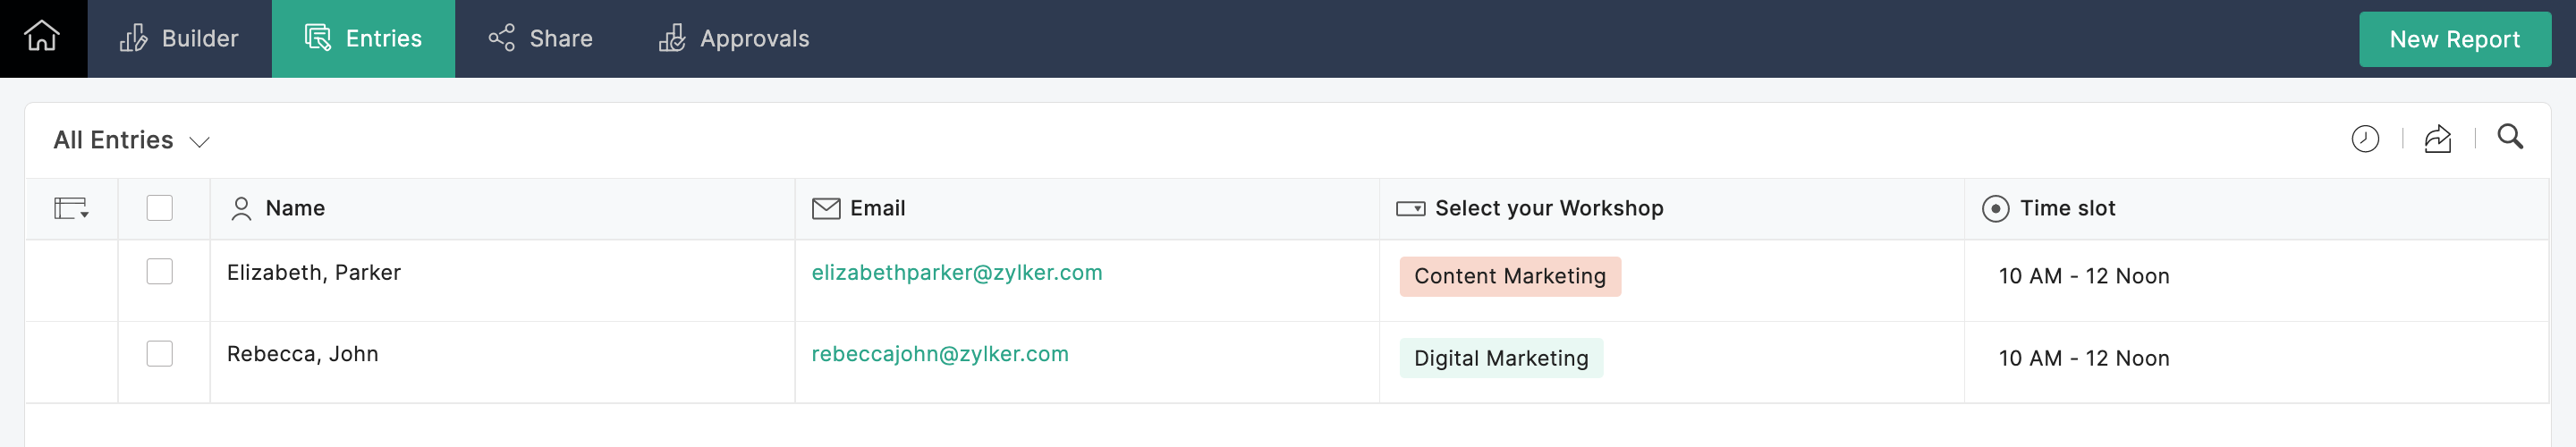The height and width of the screenshot is (447, 2576).
Task: Open the Approvals tab
Action: pyautogui.click(x=733, y=39)
